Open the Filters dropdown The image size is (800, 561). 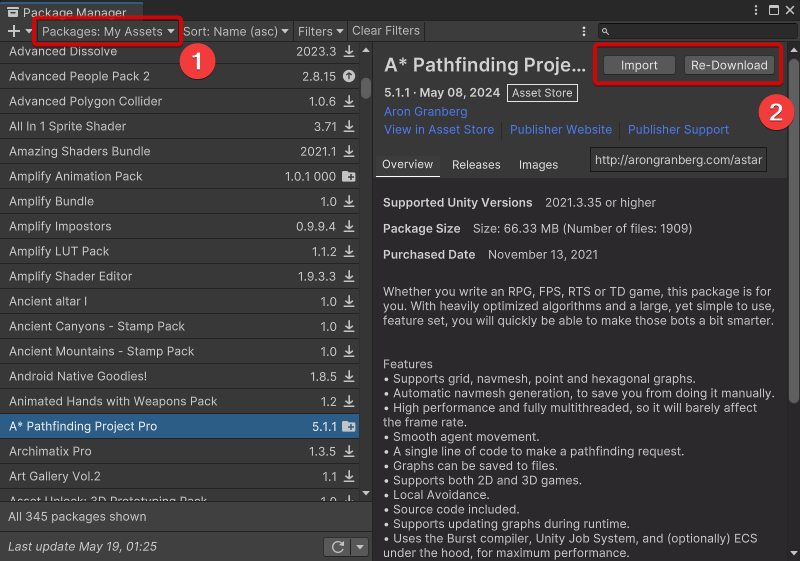pyautogui.click(x=320, y=32)
